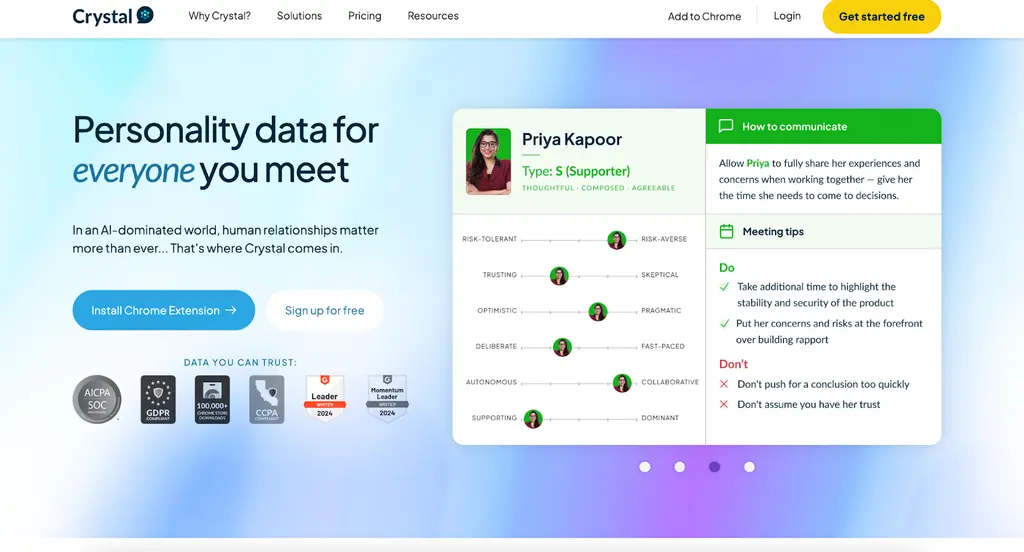Click the checkmark beside 'Put her concerns'
1024x552 pixels.
point(724,323)
